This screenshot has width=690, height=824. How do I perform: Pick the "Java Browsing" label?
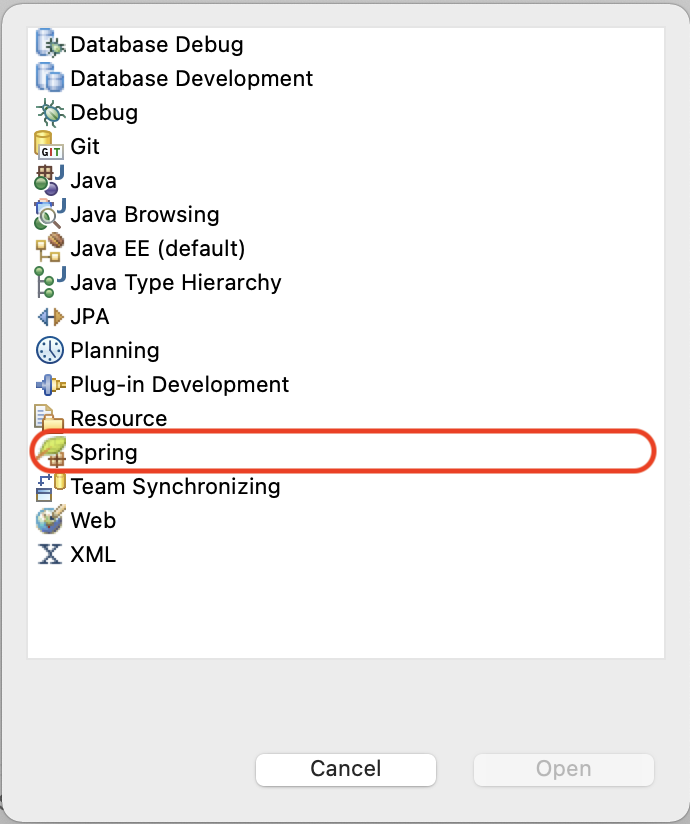point(145,214)
